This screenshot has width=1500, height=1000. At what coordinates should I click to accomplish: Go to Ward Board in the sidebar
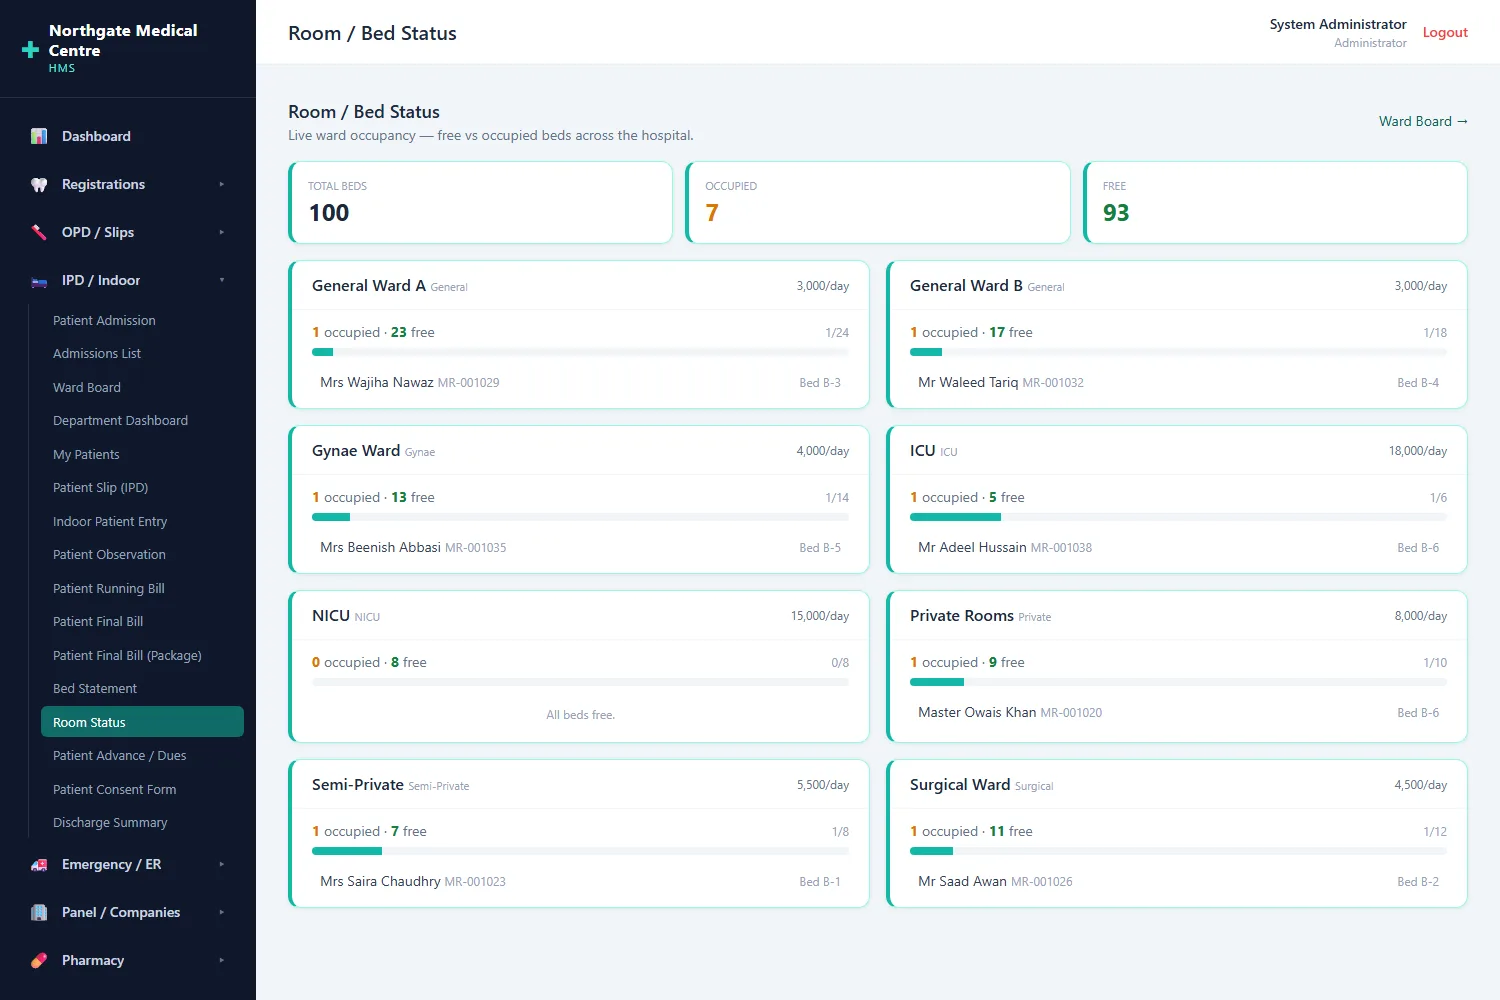click(x=142, y=387)
